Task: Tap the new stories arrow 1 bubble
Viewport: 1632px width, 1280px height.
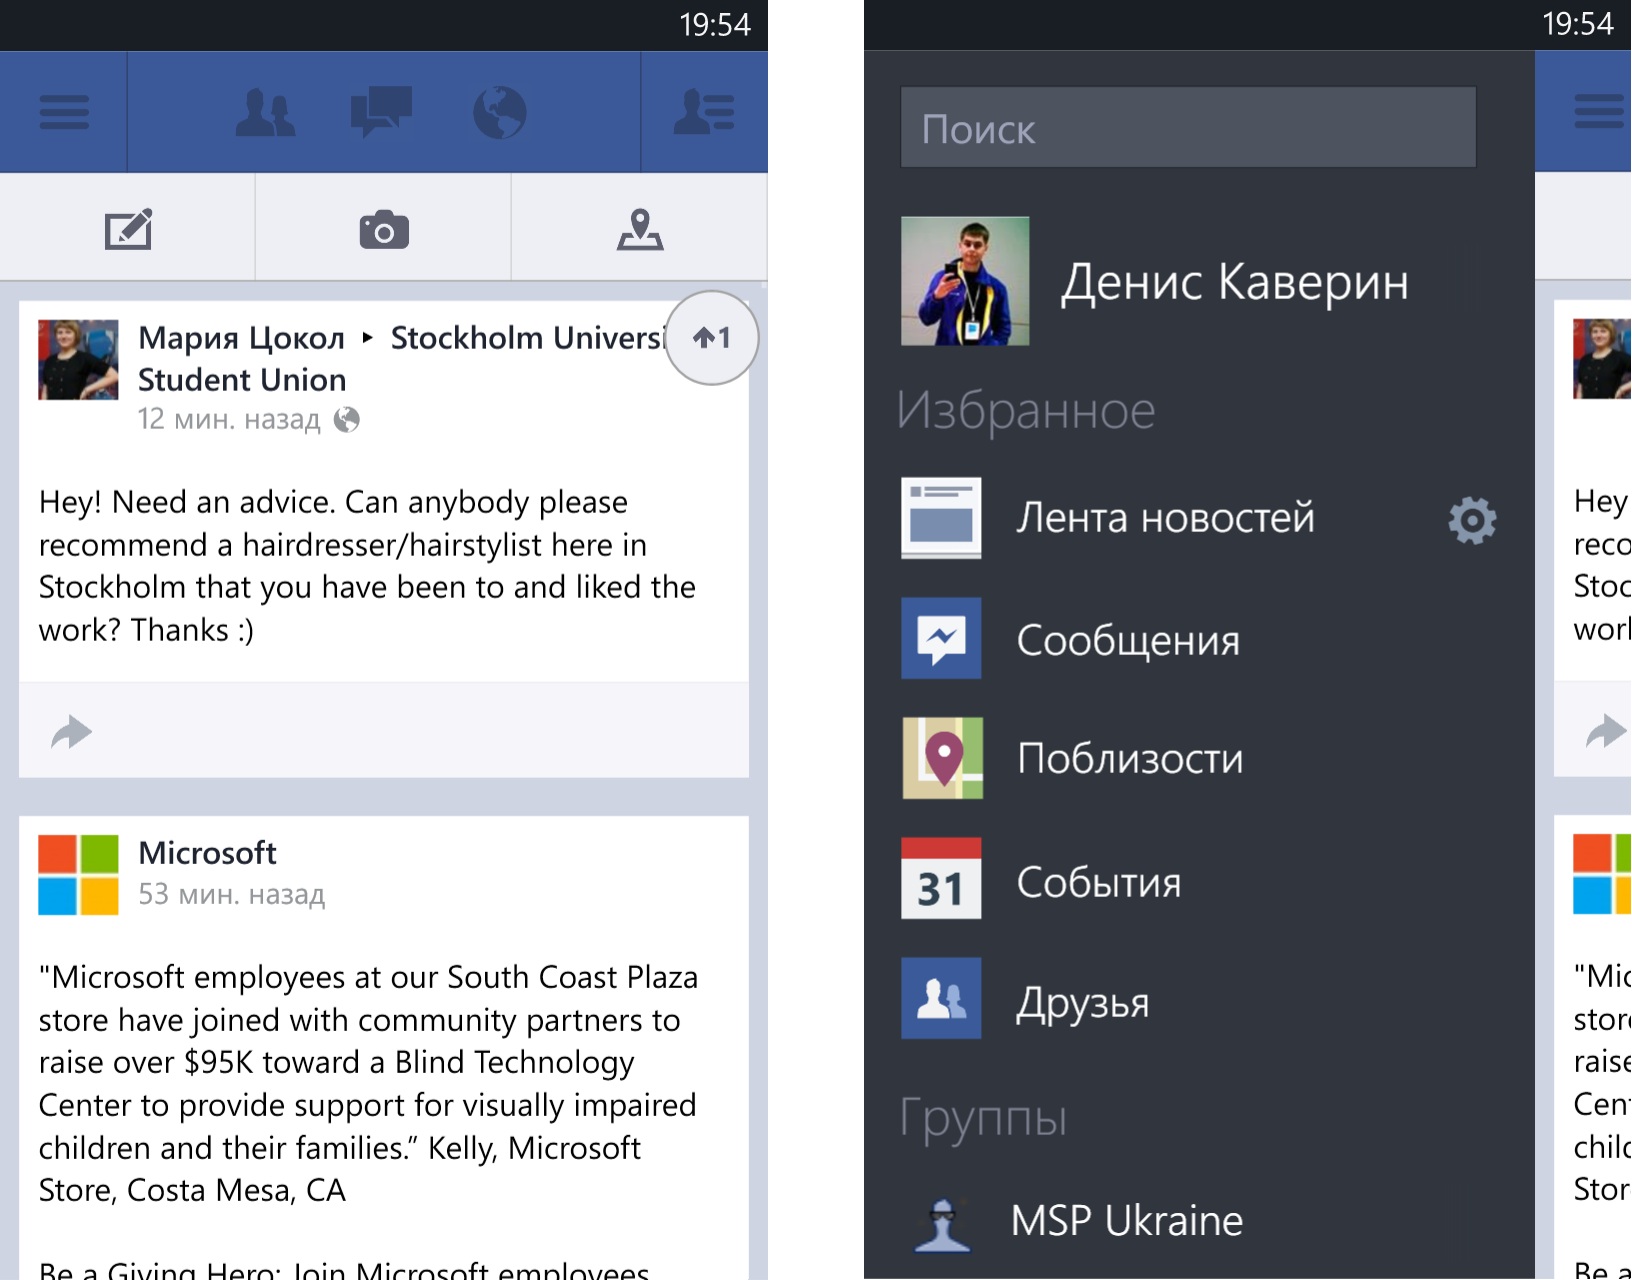Action: tap(712, 338)
